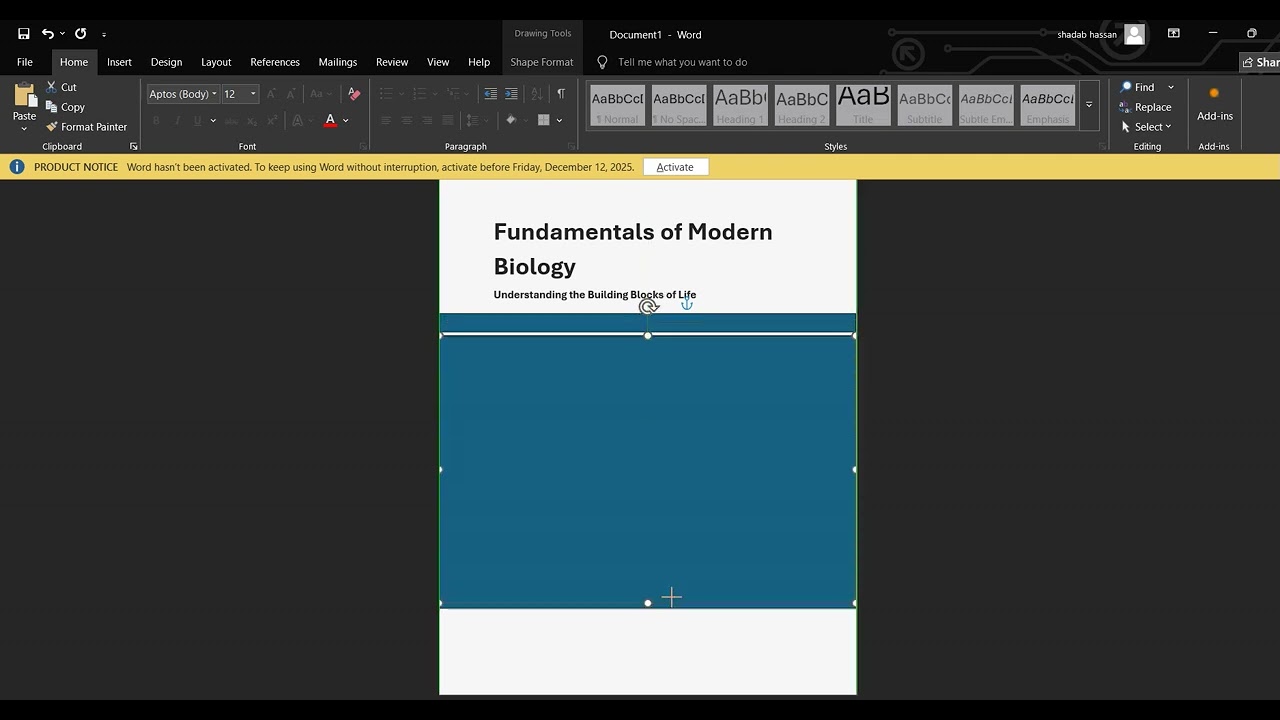Open the Ribbon Display Options icon

(x=1174, y=34)
